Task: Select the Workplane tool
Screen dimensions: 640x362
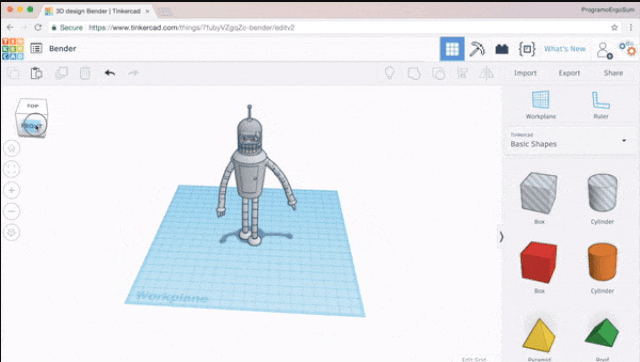Action: [540, 105]
